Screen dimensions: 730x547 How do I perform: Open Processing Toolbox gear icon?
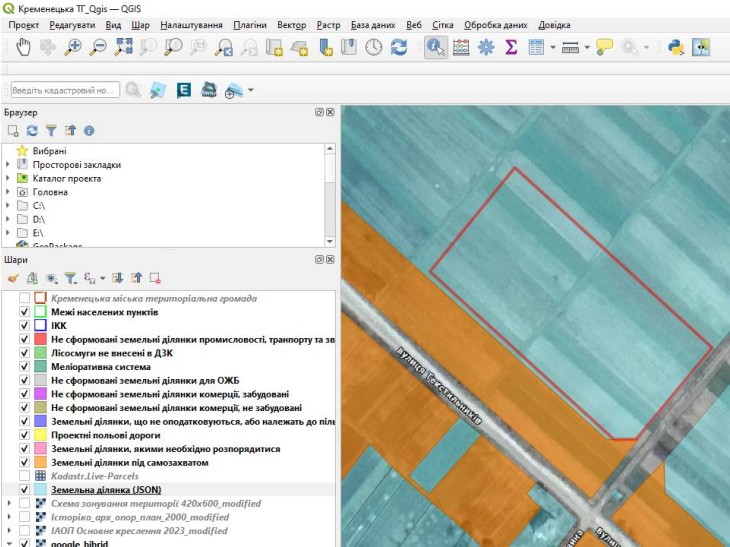(486, 47)
